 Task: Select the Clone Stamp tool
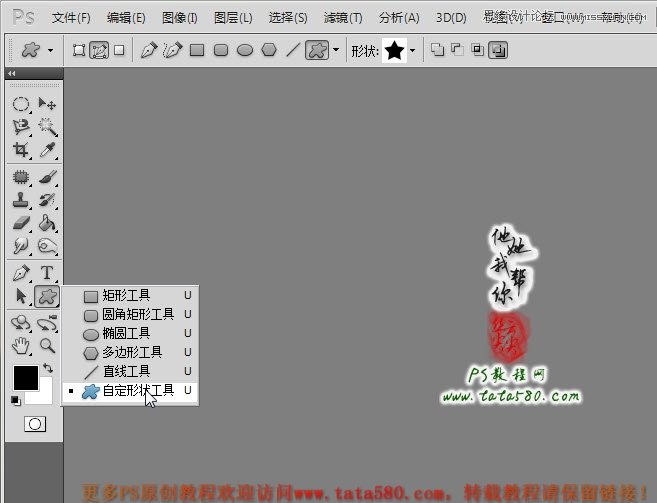point(21,200)
